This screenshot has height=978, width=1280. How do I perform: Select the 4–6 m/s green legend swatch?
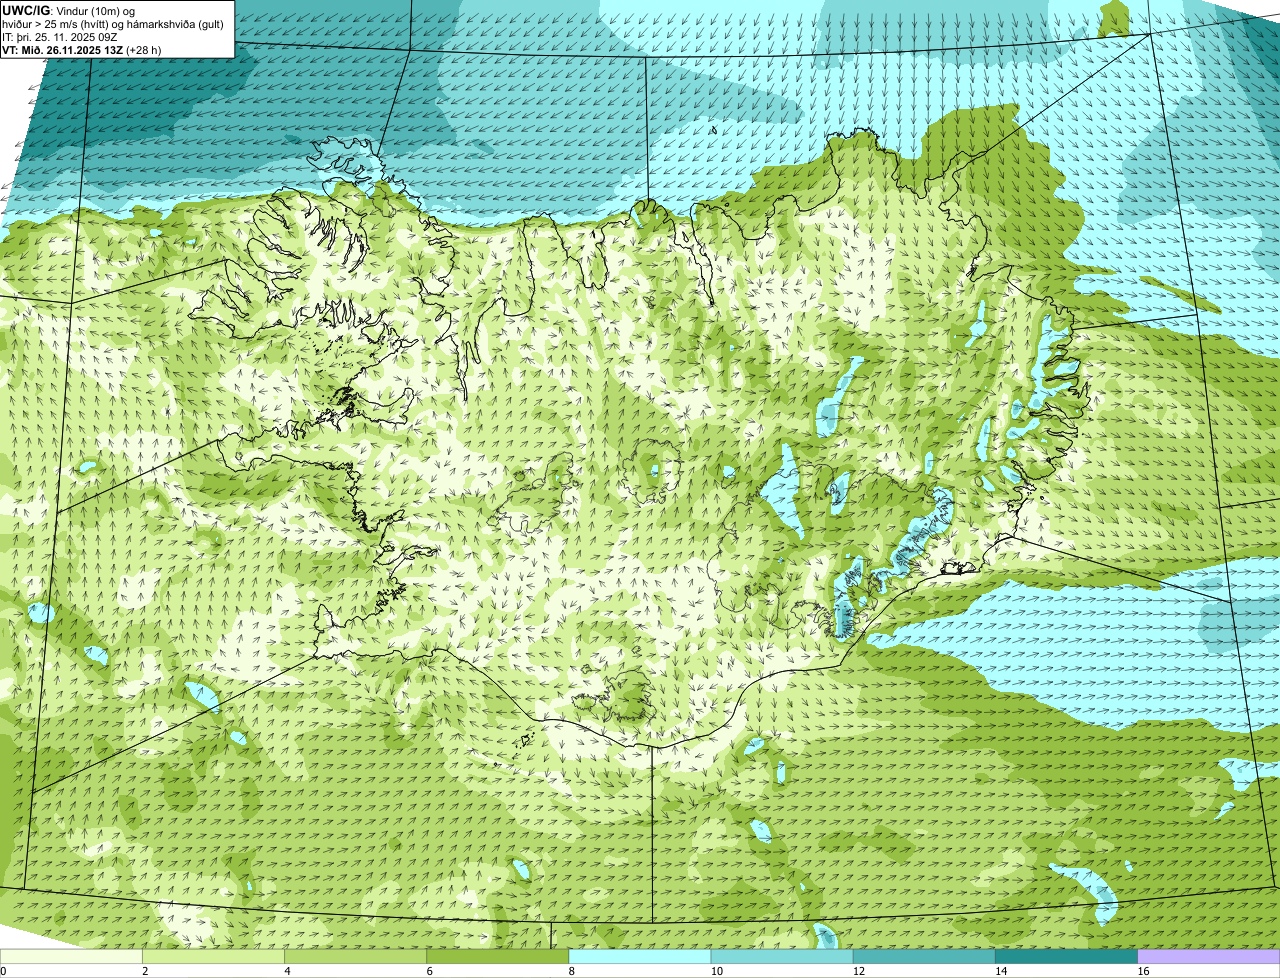(355, 956)
